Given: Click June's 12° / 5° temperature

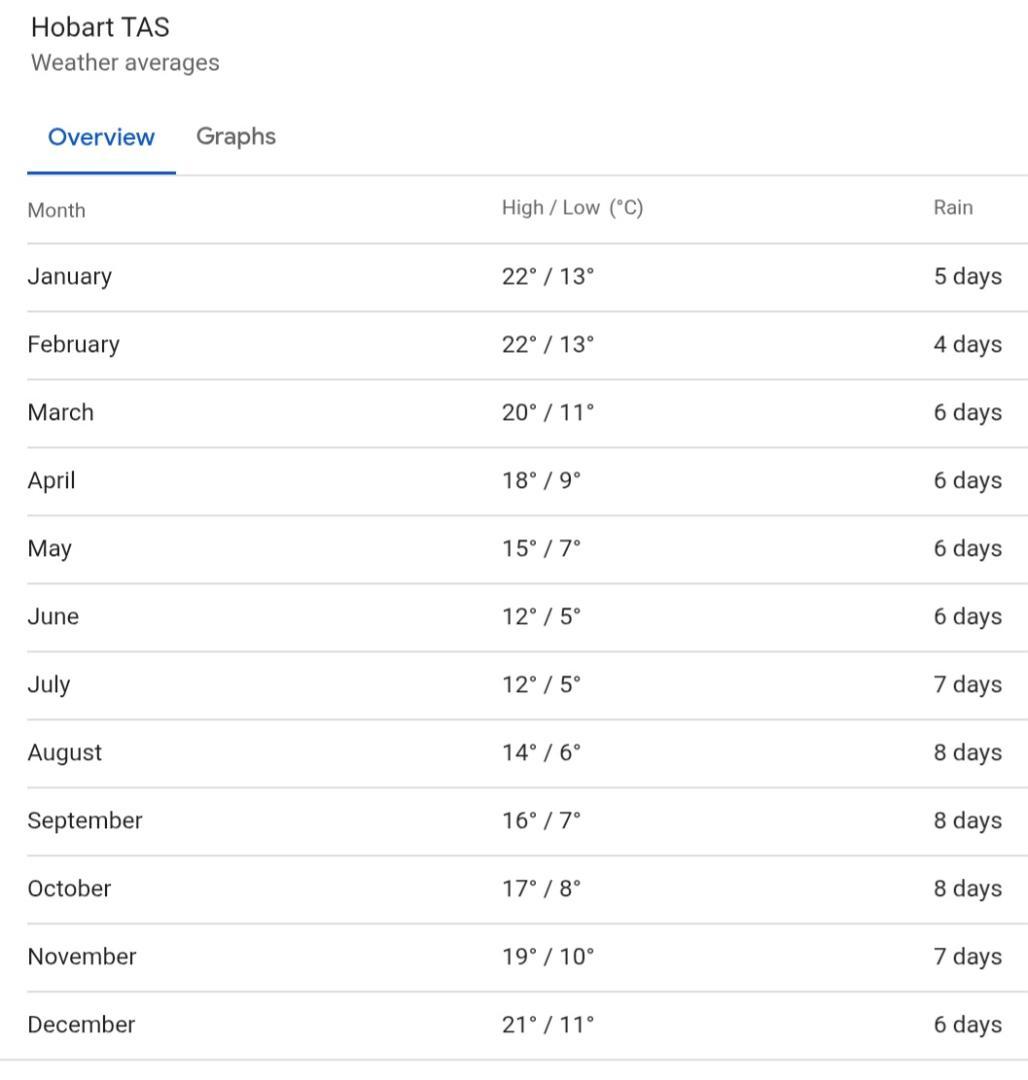Looking at the screenshot, I should (x=541, y=616).
